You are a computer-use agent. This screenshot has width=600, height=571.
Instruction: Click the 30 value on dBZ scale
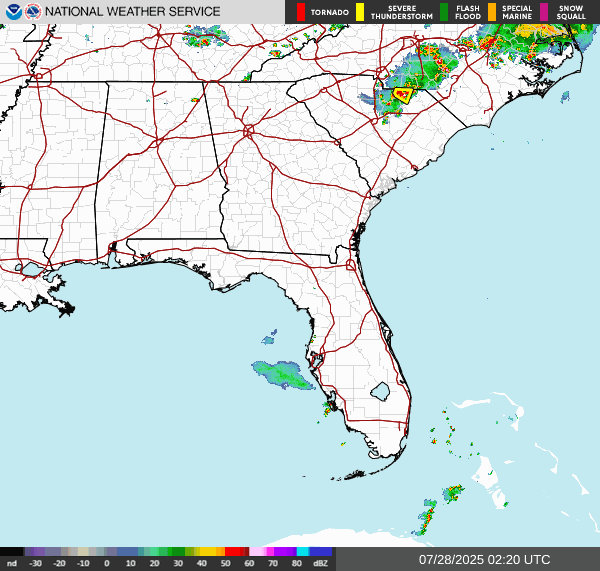coord(178,563)
